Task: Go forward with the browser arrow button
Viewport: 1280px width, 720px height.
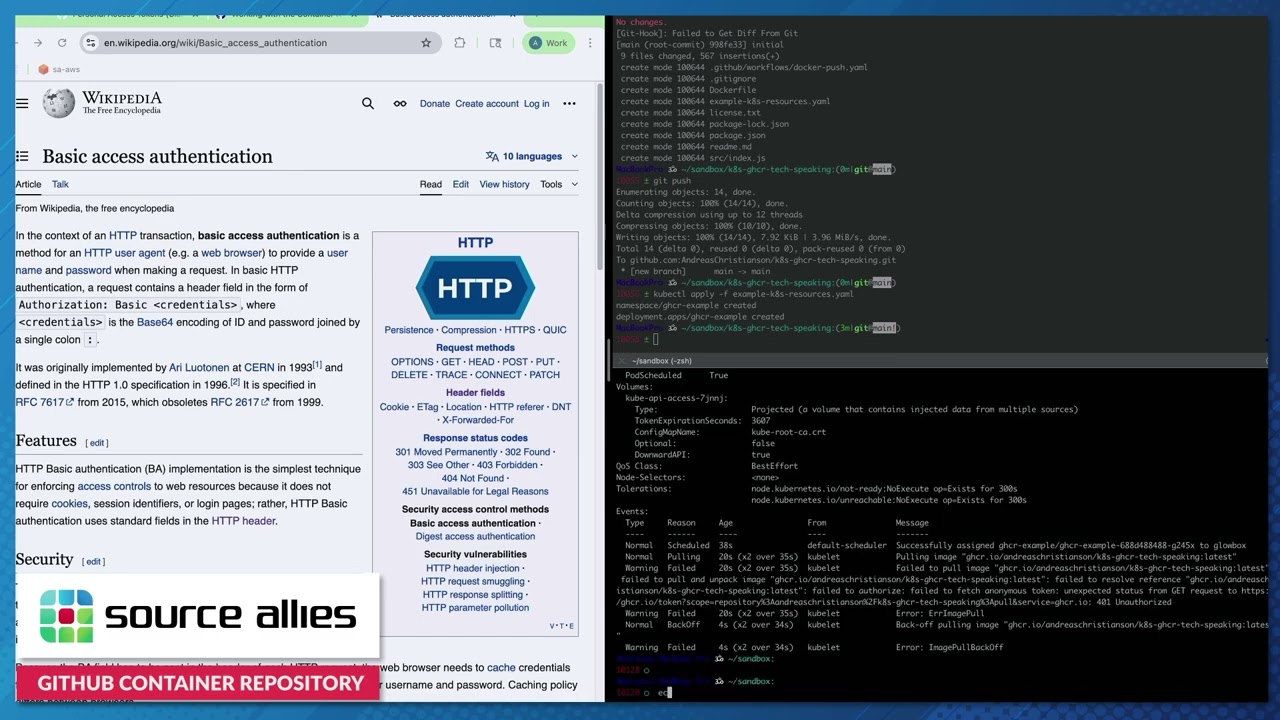Action: (x=38, y=43)
